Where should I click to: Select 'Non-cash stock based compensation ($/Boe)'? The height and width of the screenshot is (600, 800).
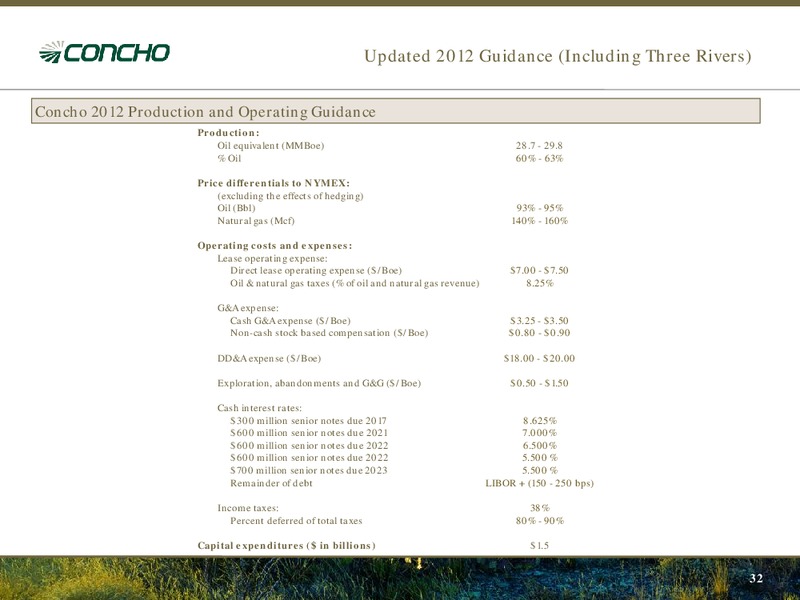point(329,333)
